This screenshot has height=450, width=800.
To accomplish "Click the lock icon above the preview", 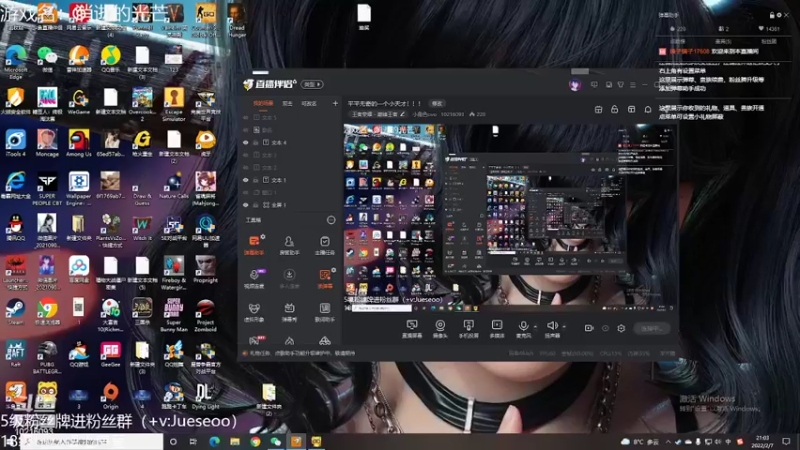I will pyautogui.click(x=614, y=109).
